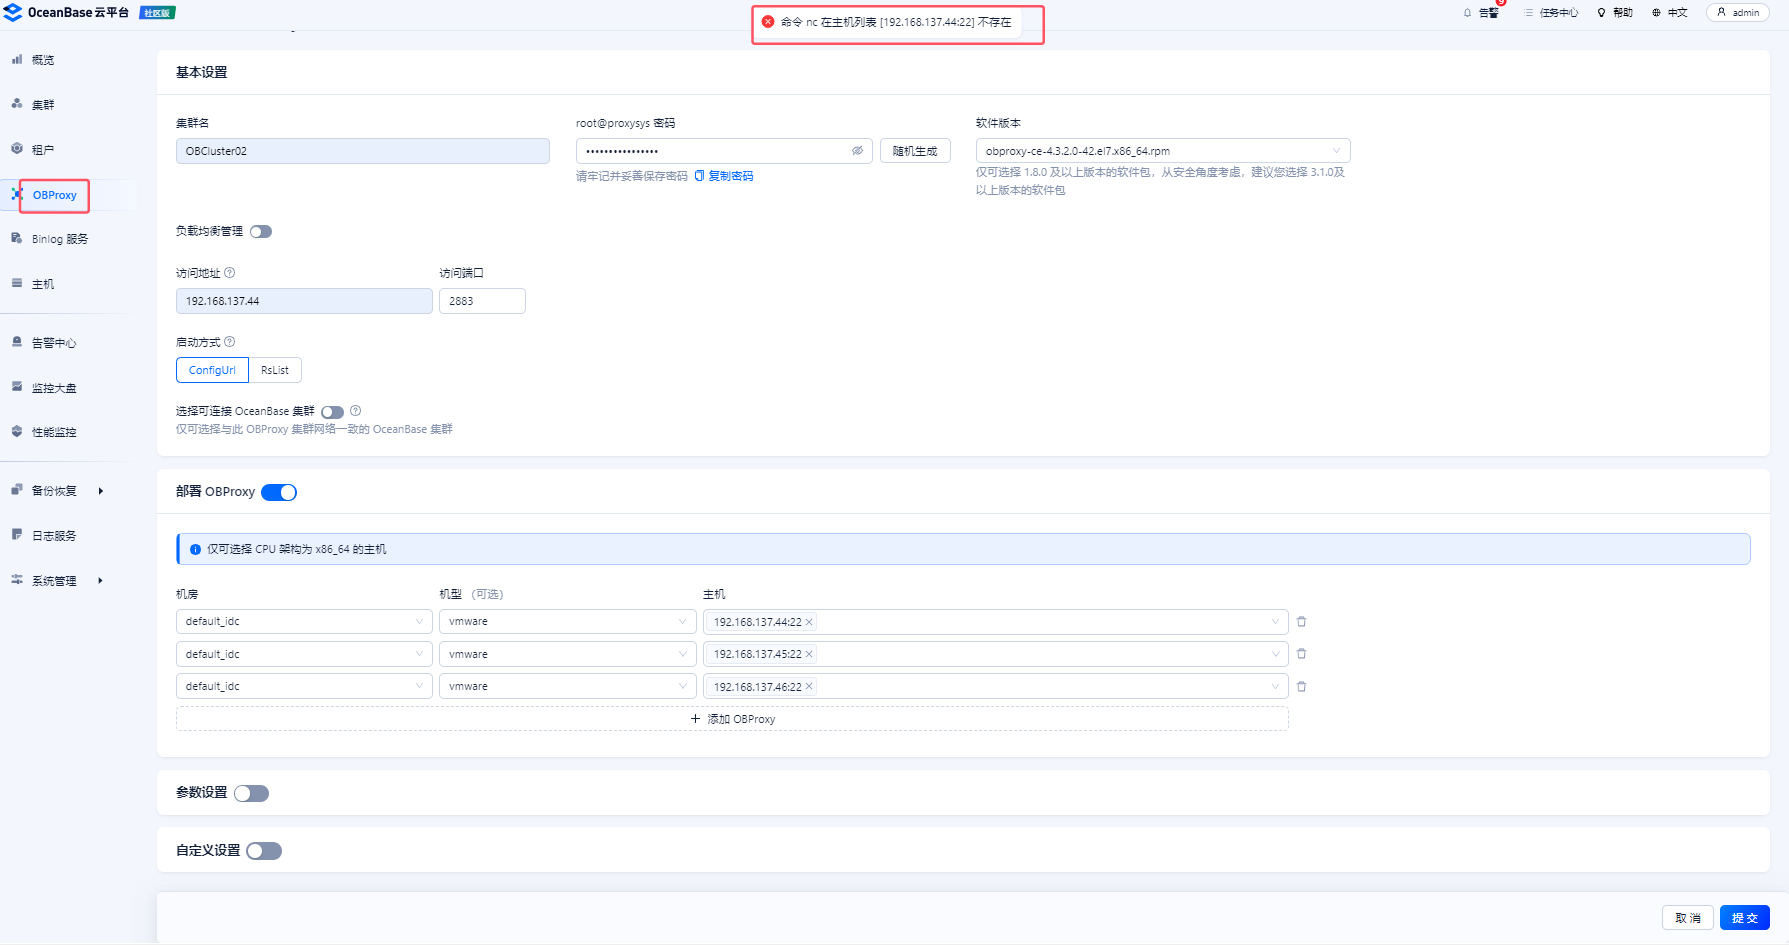Viewport: 1789px width, 945px height.
Task: Enable the parameter settings switch
Action: pyautogui.click(x=251, y=793)
